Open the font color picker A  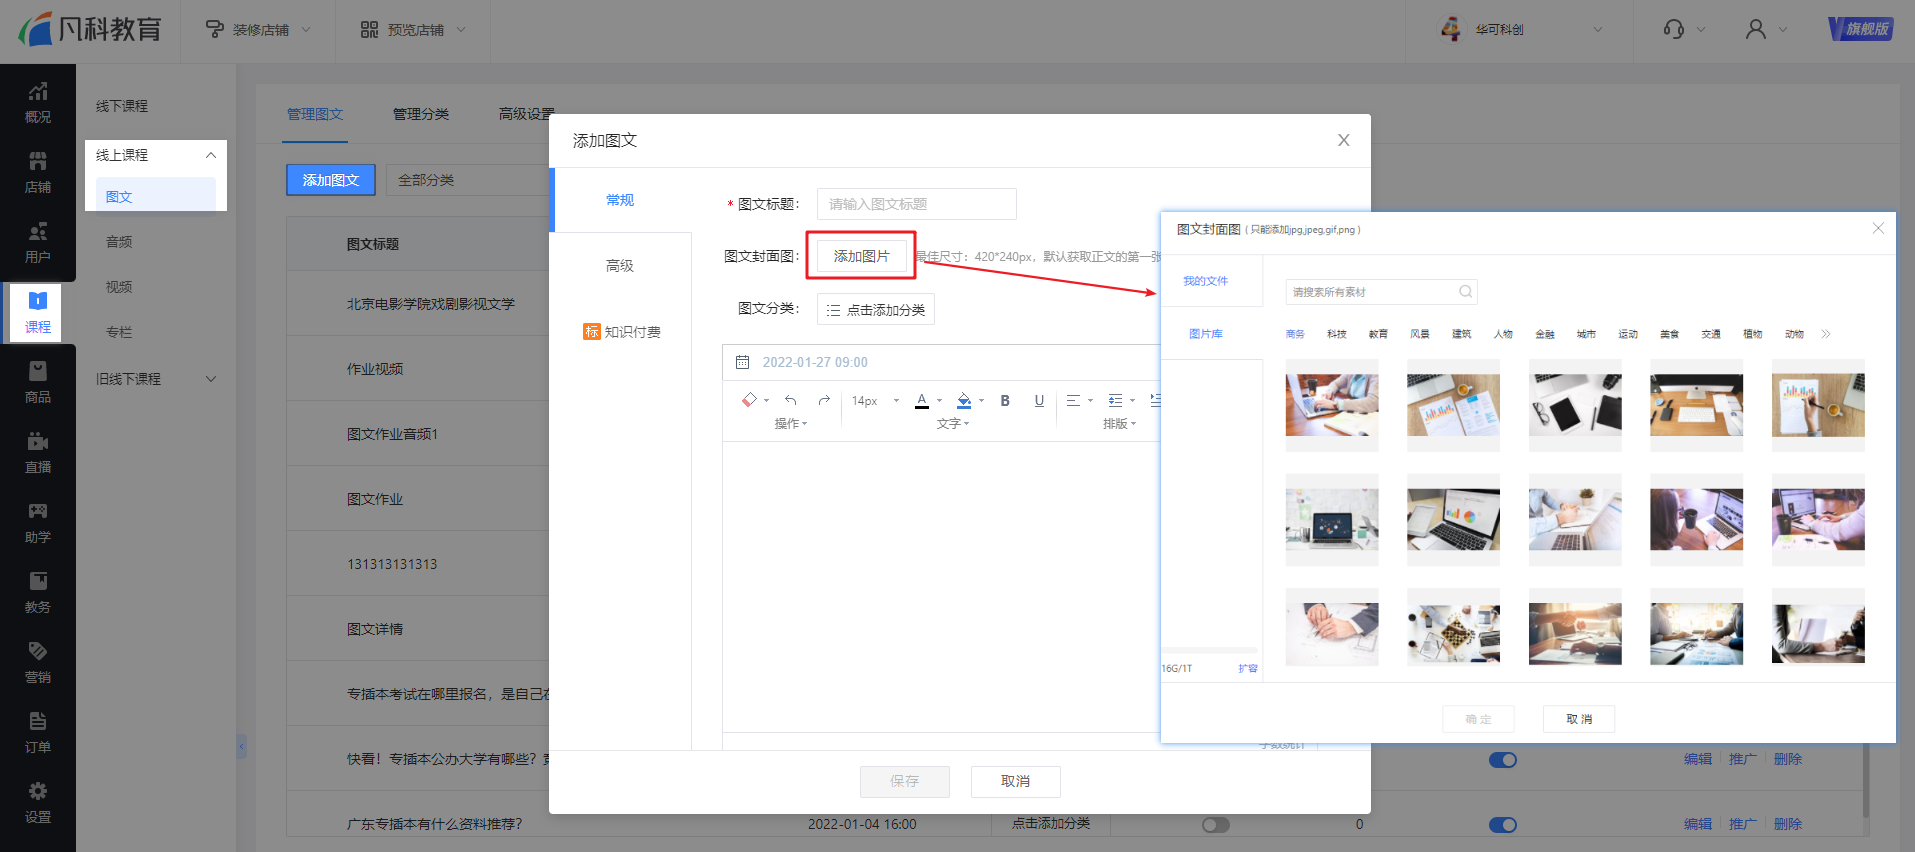click(922, 400)
